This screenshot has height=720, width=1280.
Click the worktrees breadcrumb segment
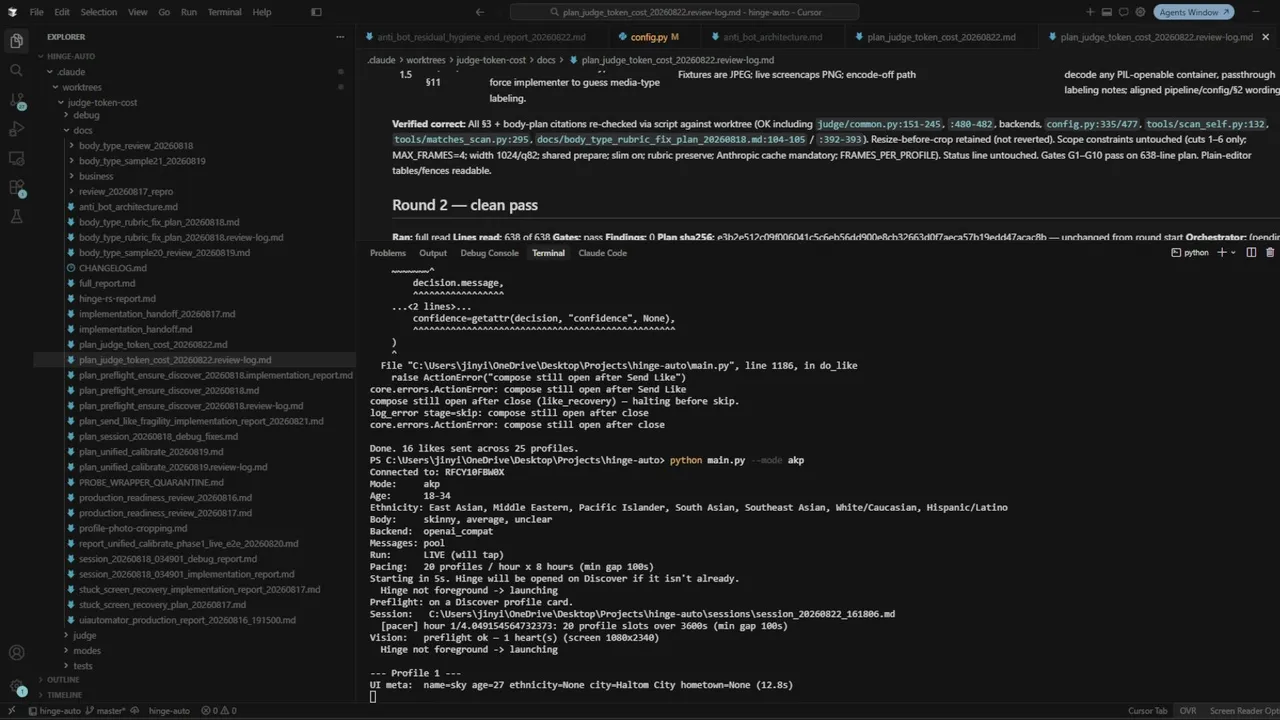point(425,60)
